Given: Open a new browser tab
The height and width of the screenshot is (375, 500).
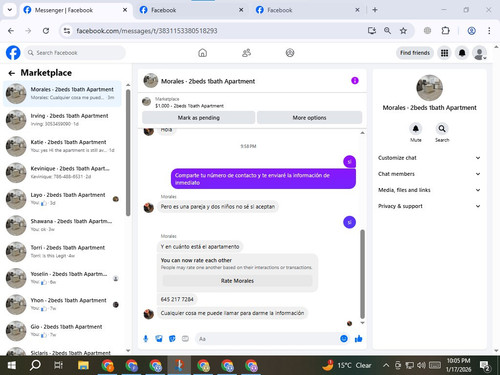Looking at the screenshot, I should point(375,10).
